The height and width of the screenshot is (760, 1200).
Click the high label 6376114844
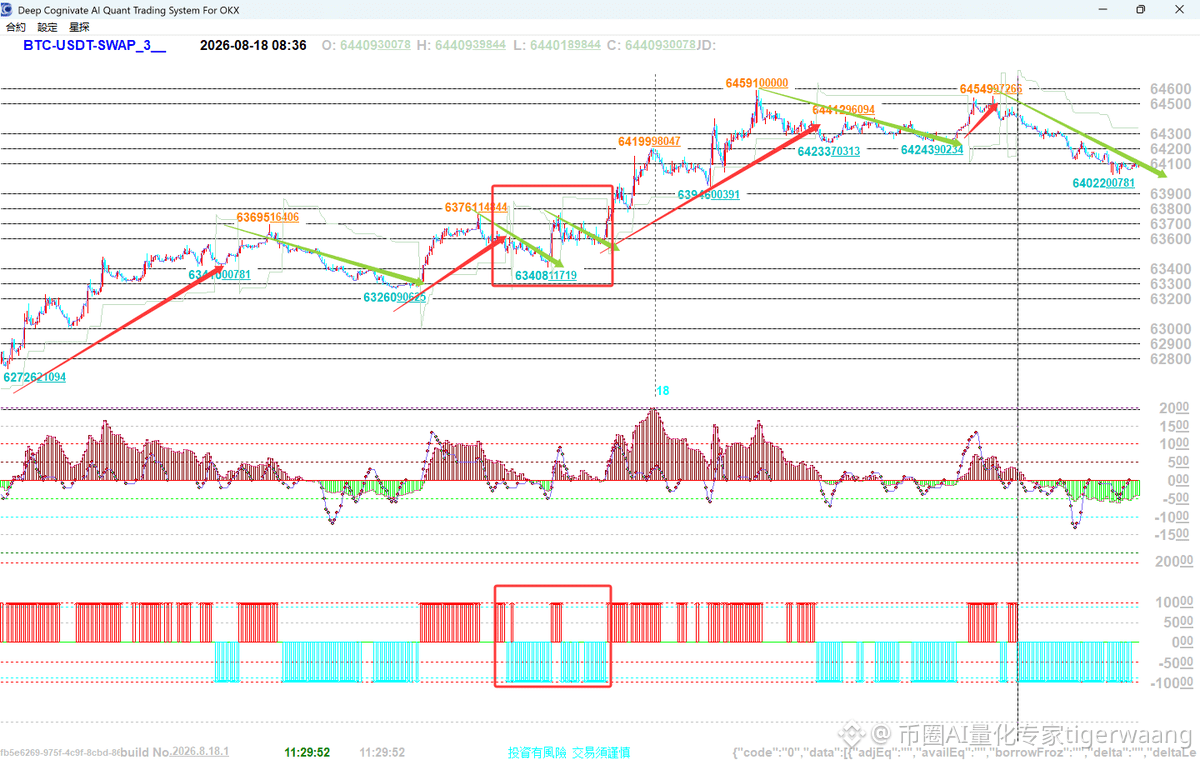pos(477,208)
